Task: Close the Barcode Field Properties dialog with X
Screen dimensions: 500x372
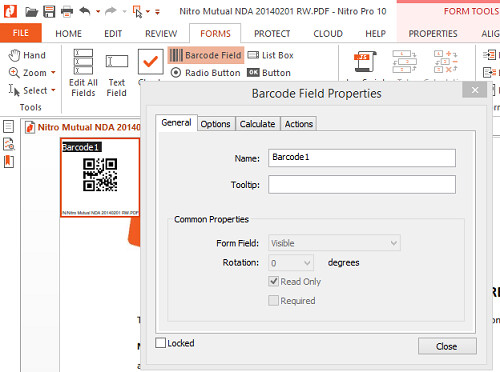Action: 475,90
